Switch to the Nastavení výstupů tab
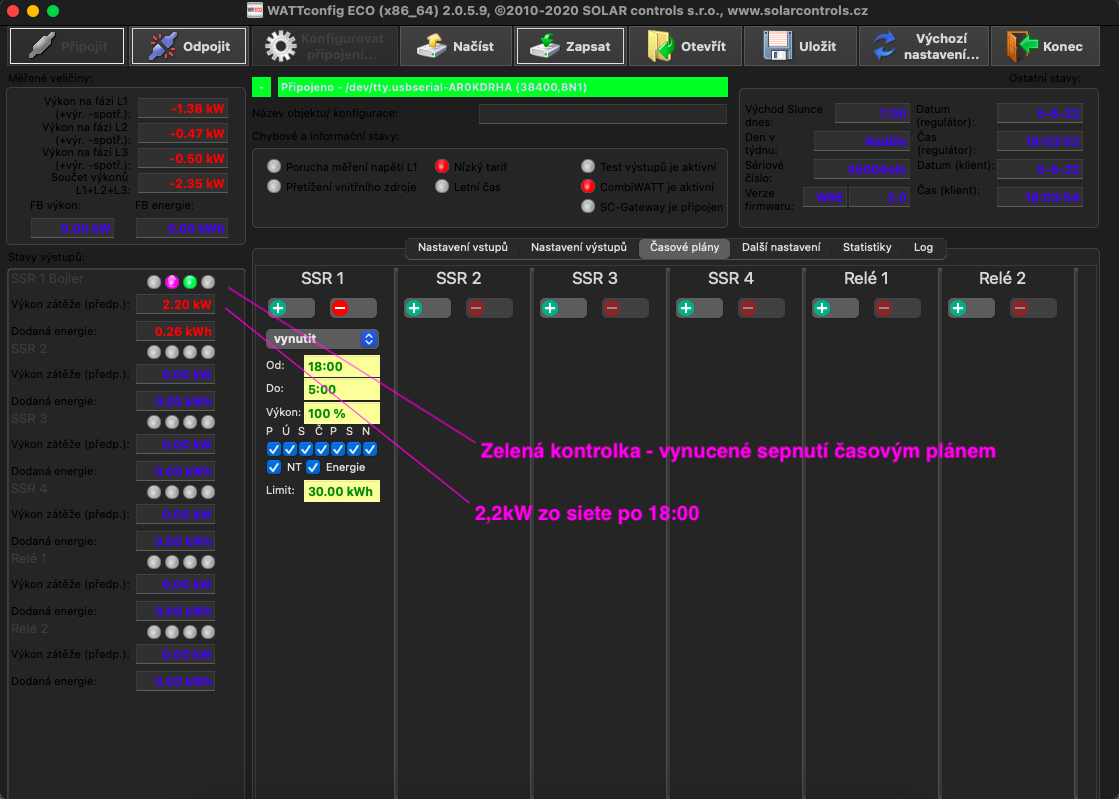This screenshot has height=799, width=1119. tap(578, 248)
